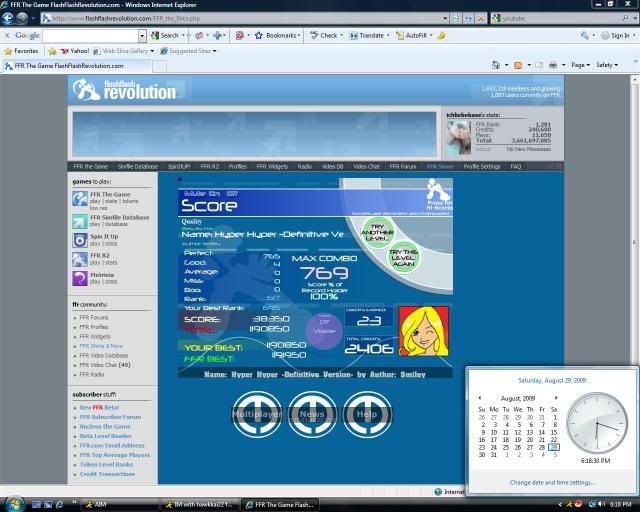Image resolution: width=640 pixels, height=512 pixels.
Task: Open the Safety dropdown menu
Action: (608, 65)
